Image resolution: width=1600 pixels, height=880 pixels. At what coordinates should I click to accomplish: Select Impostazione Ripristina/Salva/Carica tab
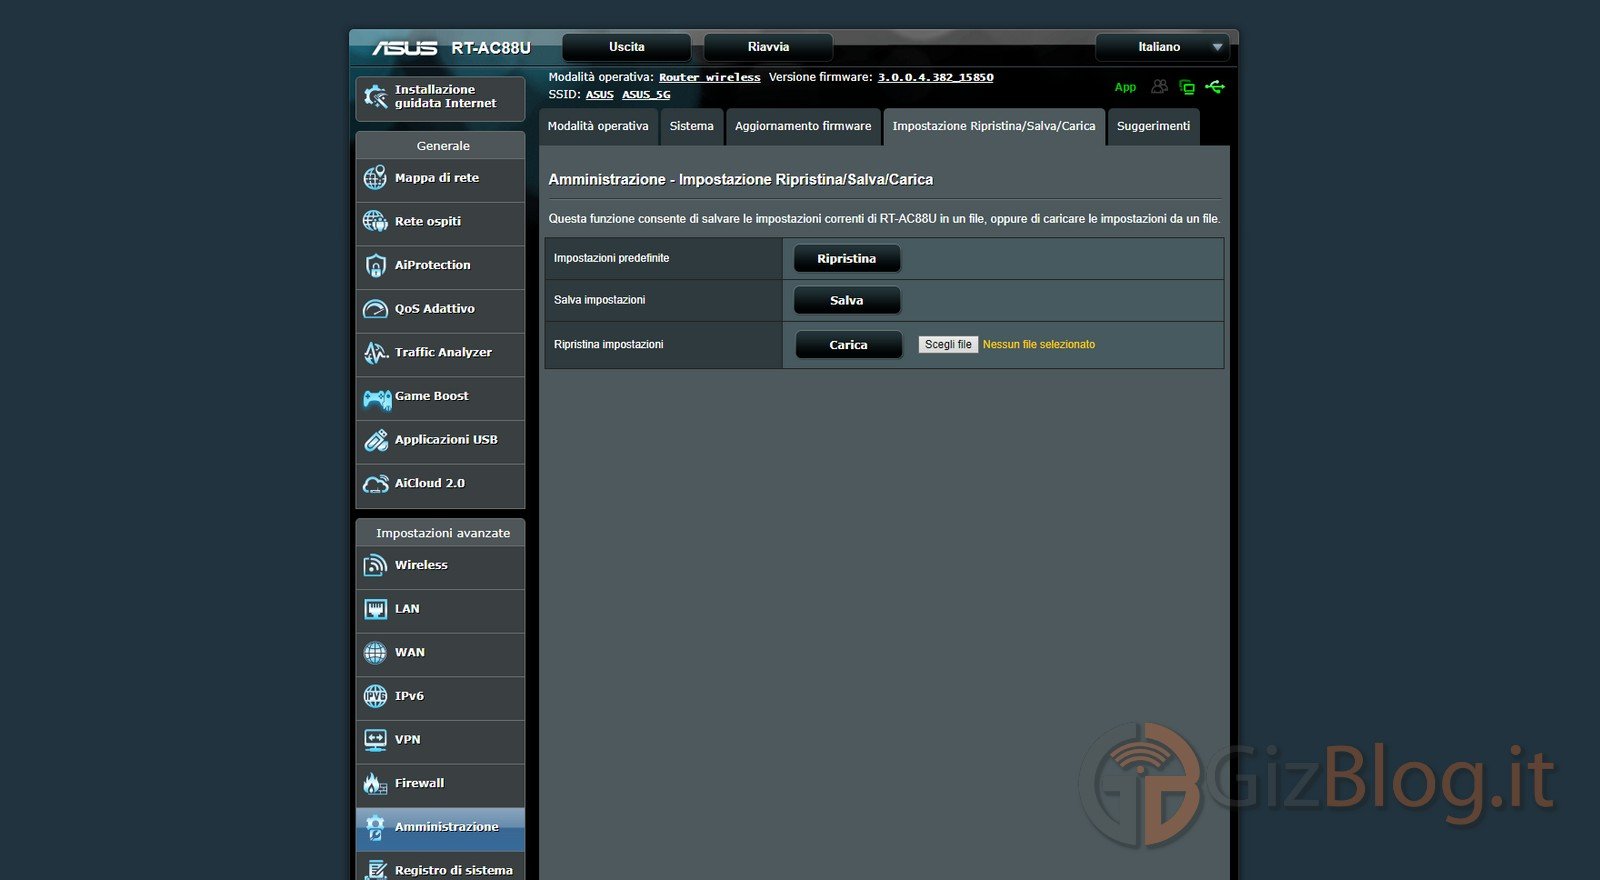pos(994,126)
